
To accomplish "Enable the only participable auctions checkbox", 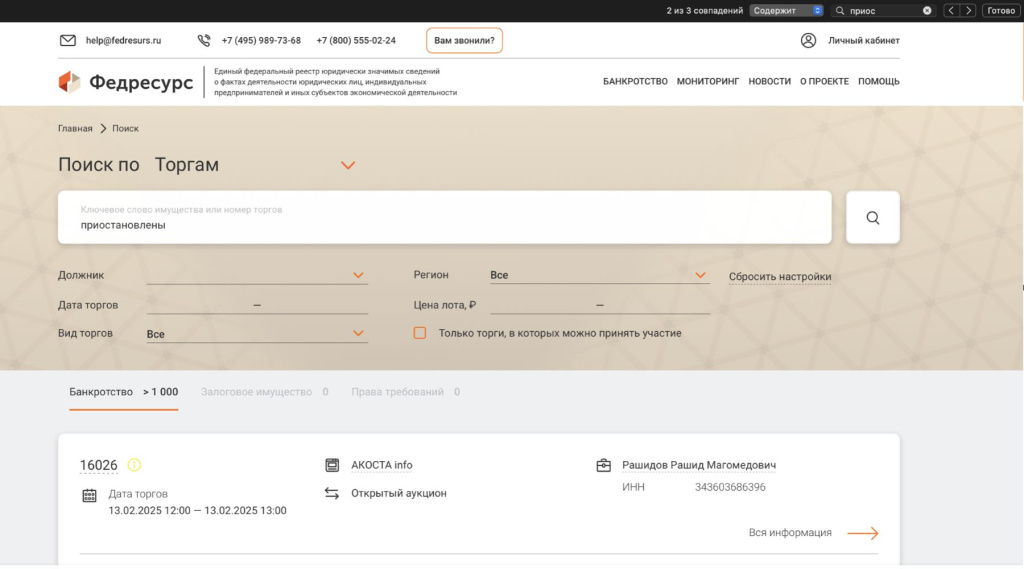I will [x=420, y=333].
